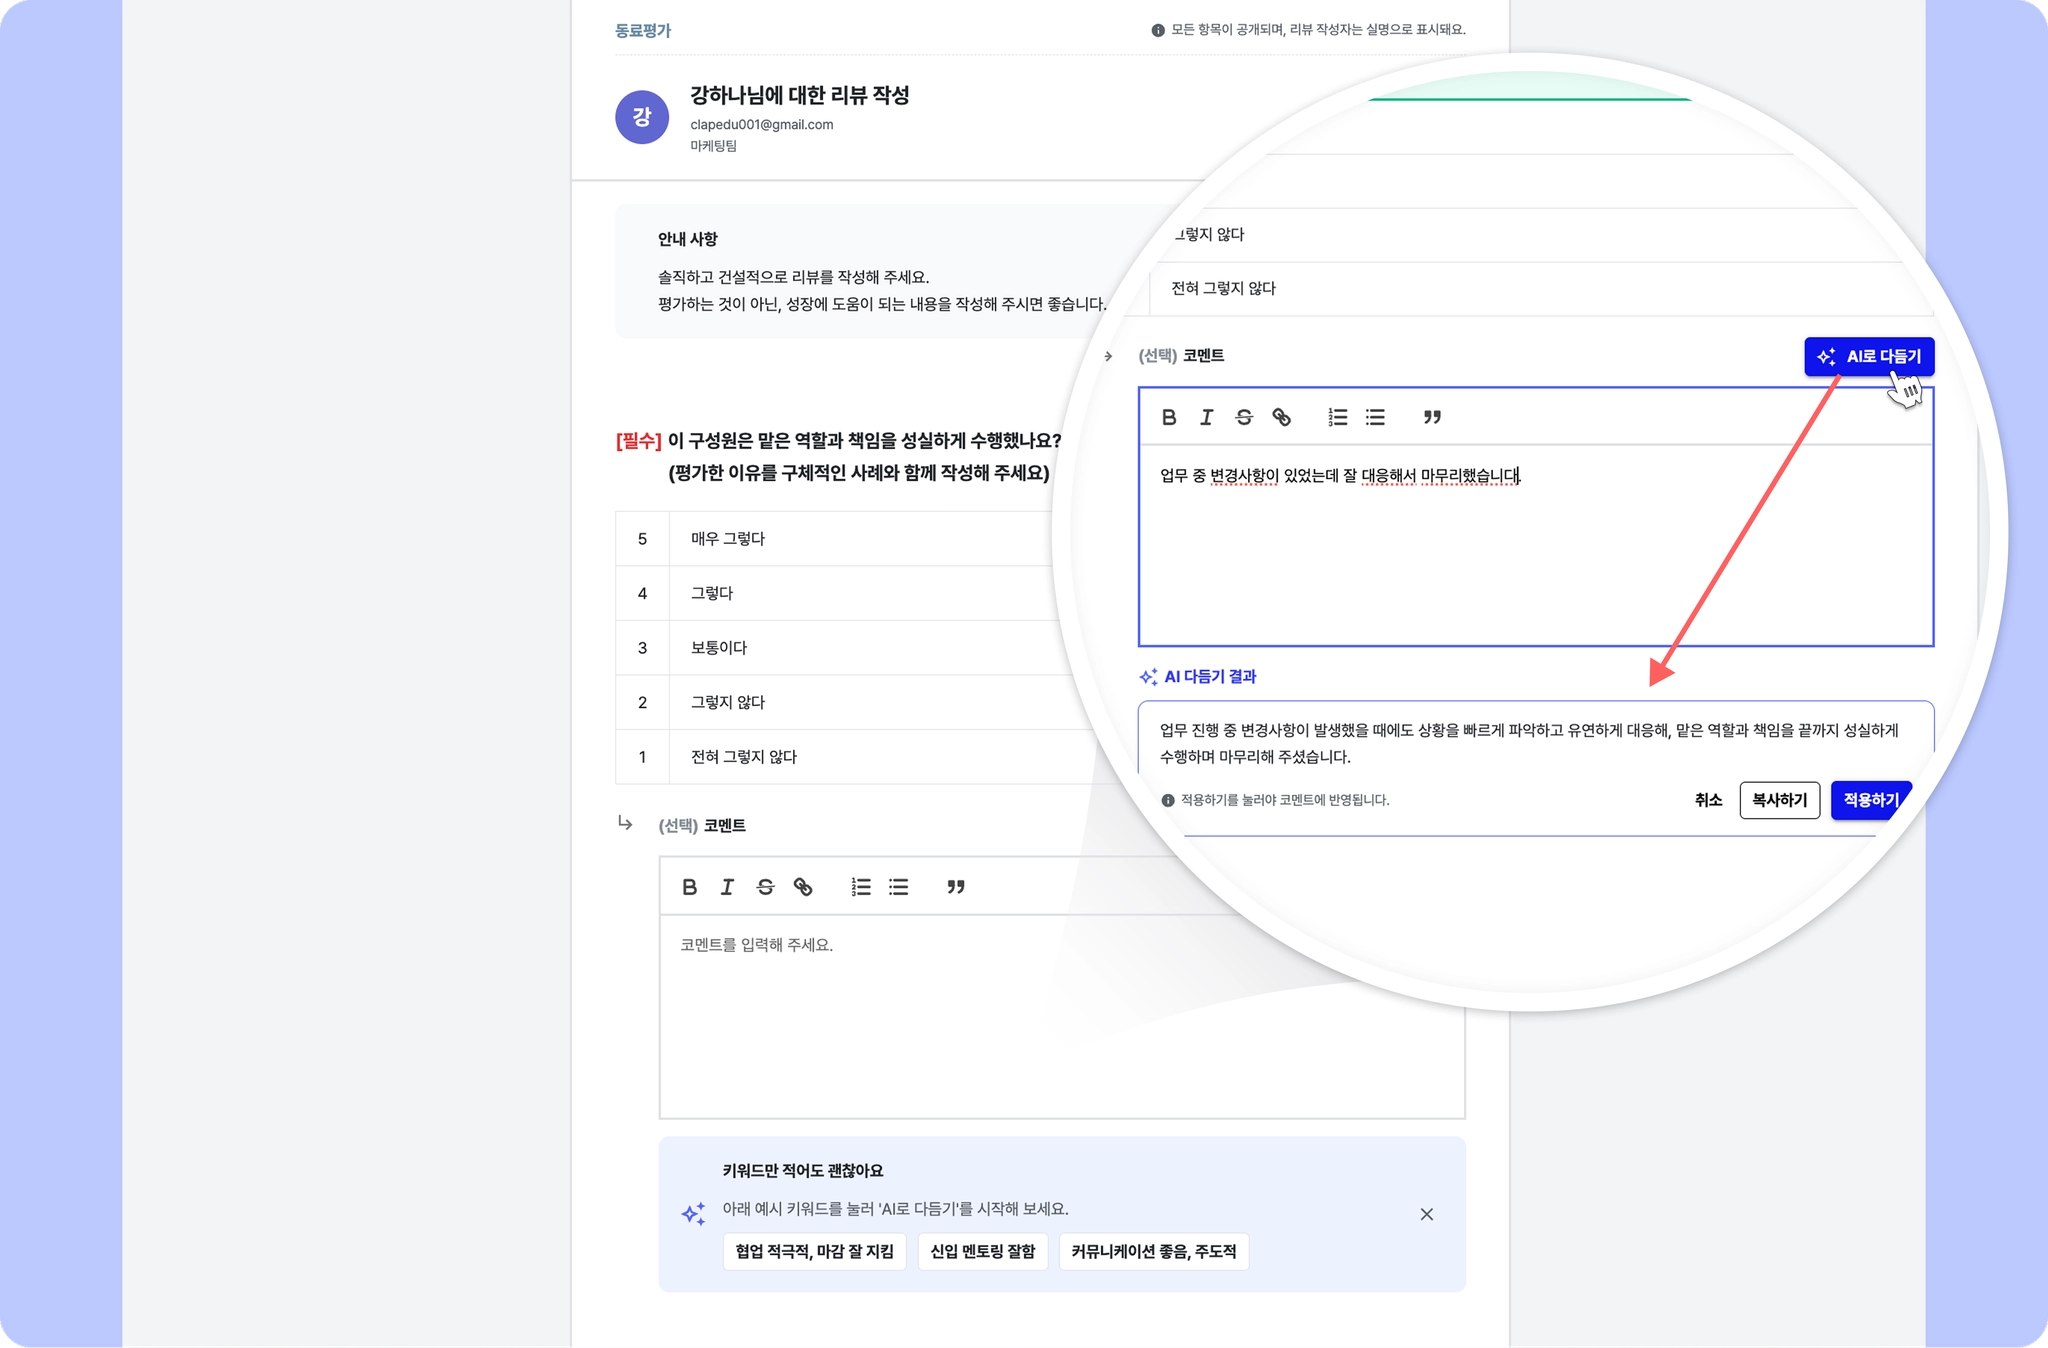Click Bold icon in magnified comment toolbar
The width and height of the screenshot is (2048, 1348).
tap(1169, 417)
